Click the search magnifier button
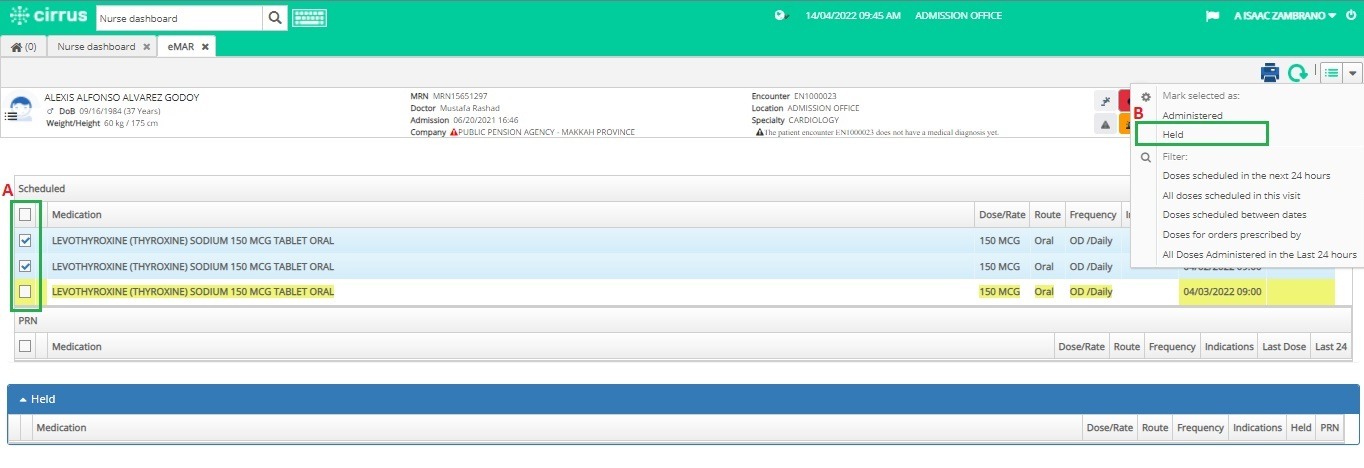 click(275, 17)
